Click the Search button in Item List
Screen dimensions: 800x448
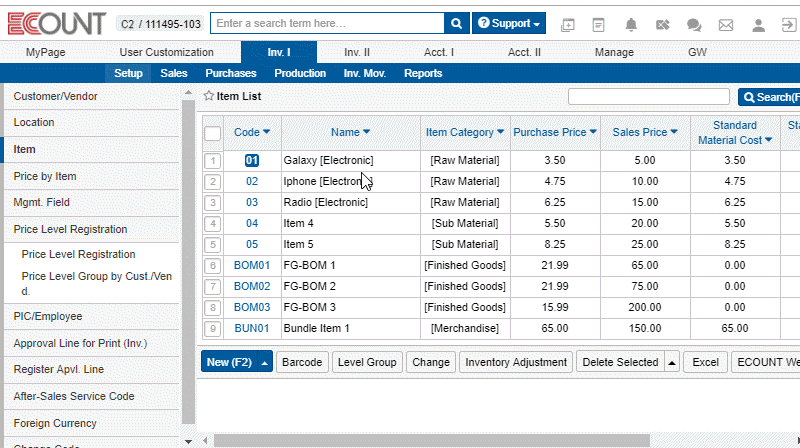point(769,97)
